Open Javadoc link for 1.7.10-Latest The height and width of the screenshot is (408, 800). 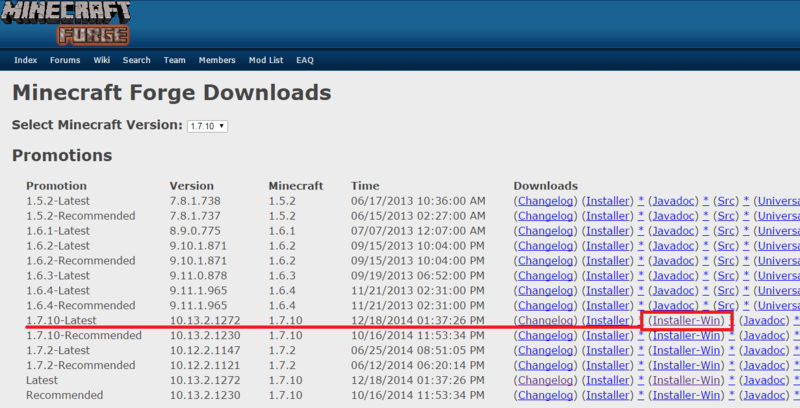pyautogui.click(x=765, y=321)
